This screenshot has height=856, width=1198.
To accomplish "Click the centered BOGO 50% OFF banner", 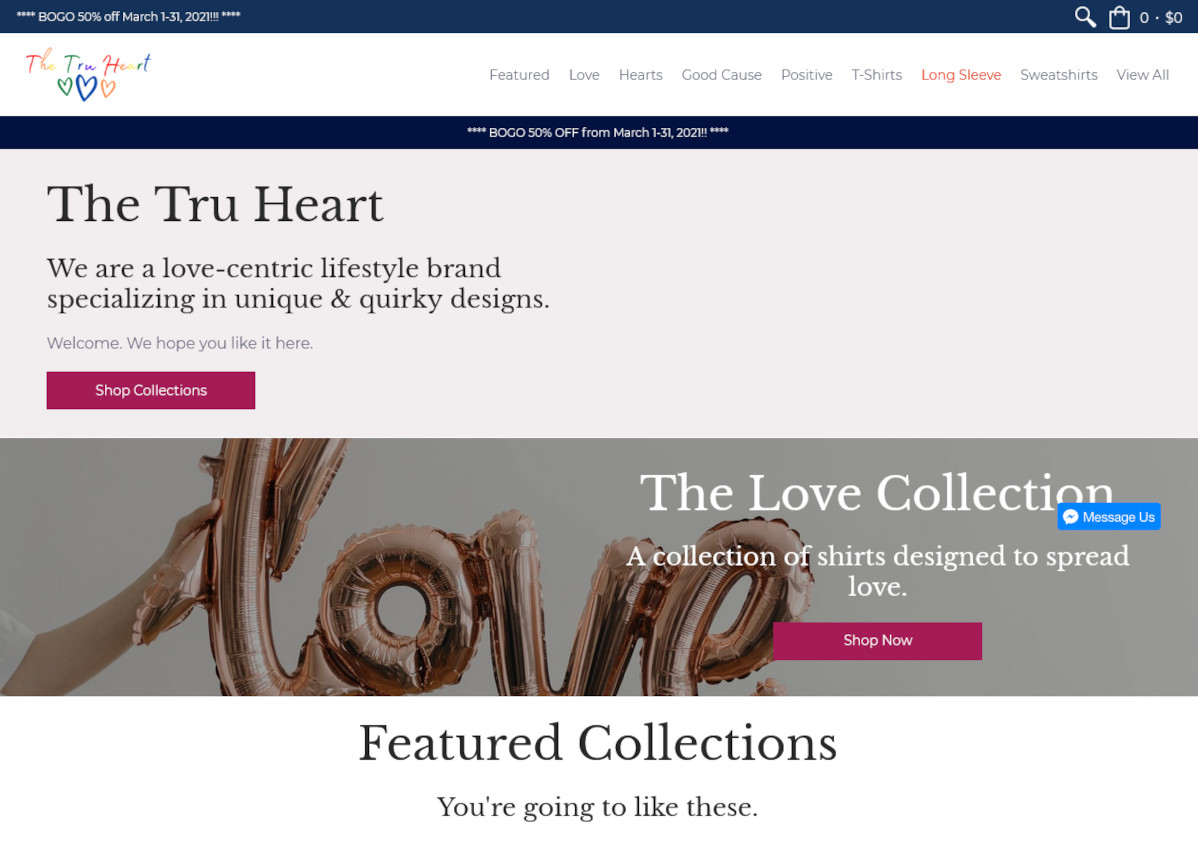I will (598, 132).
